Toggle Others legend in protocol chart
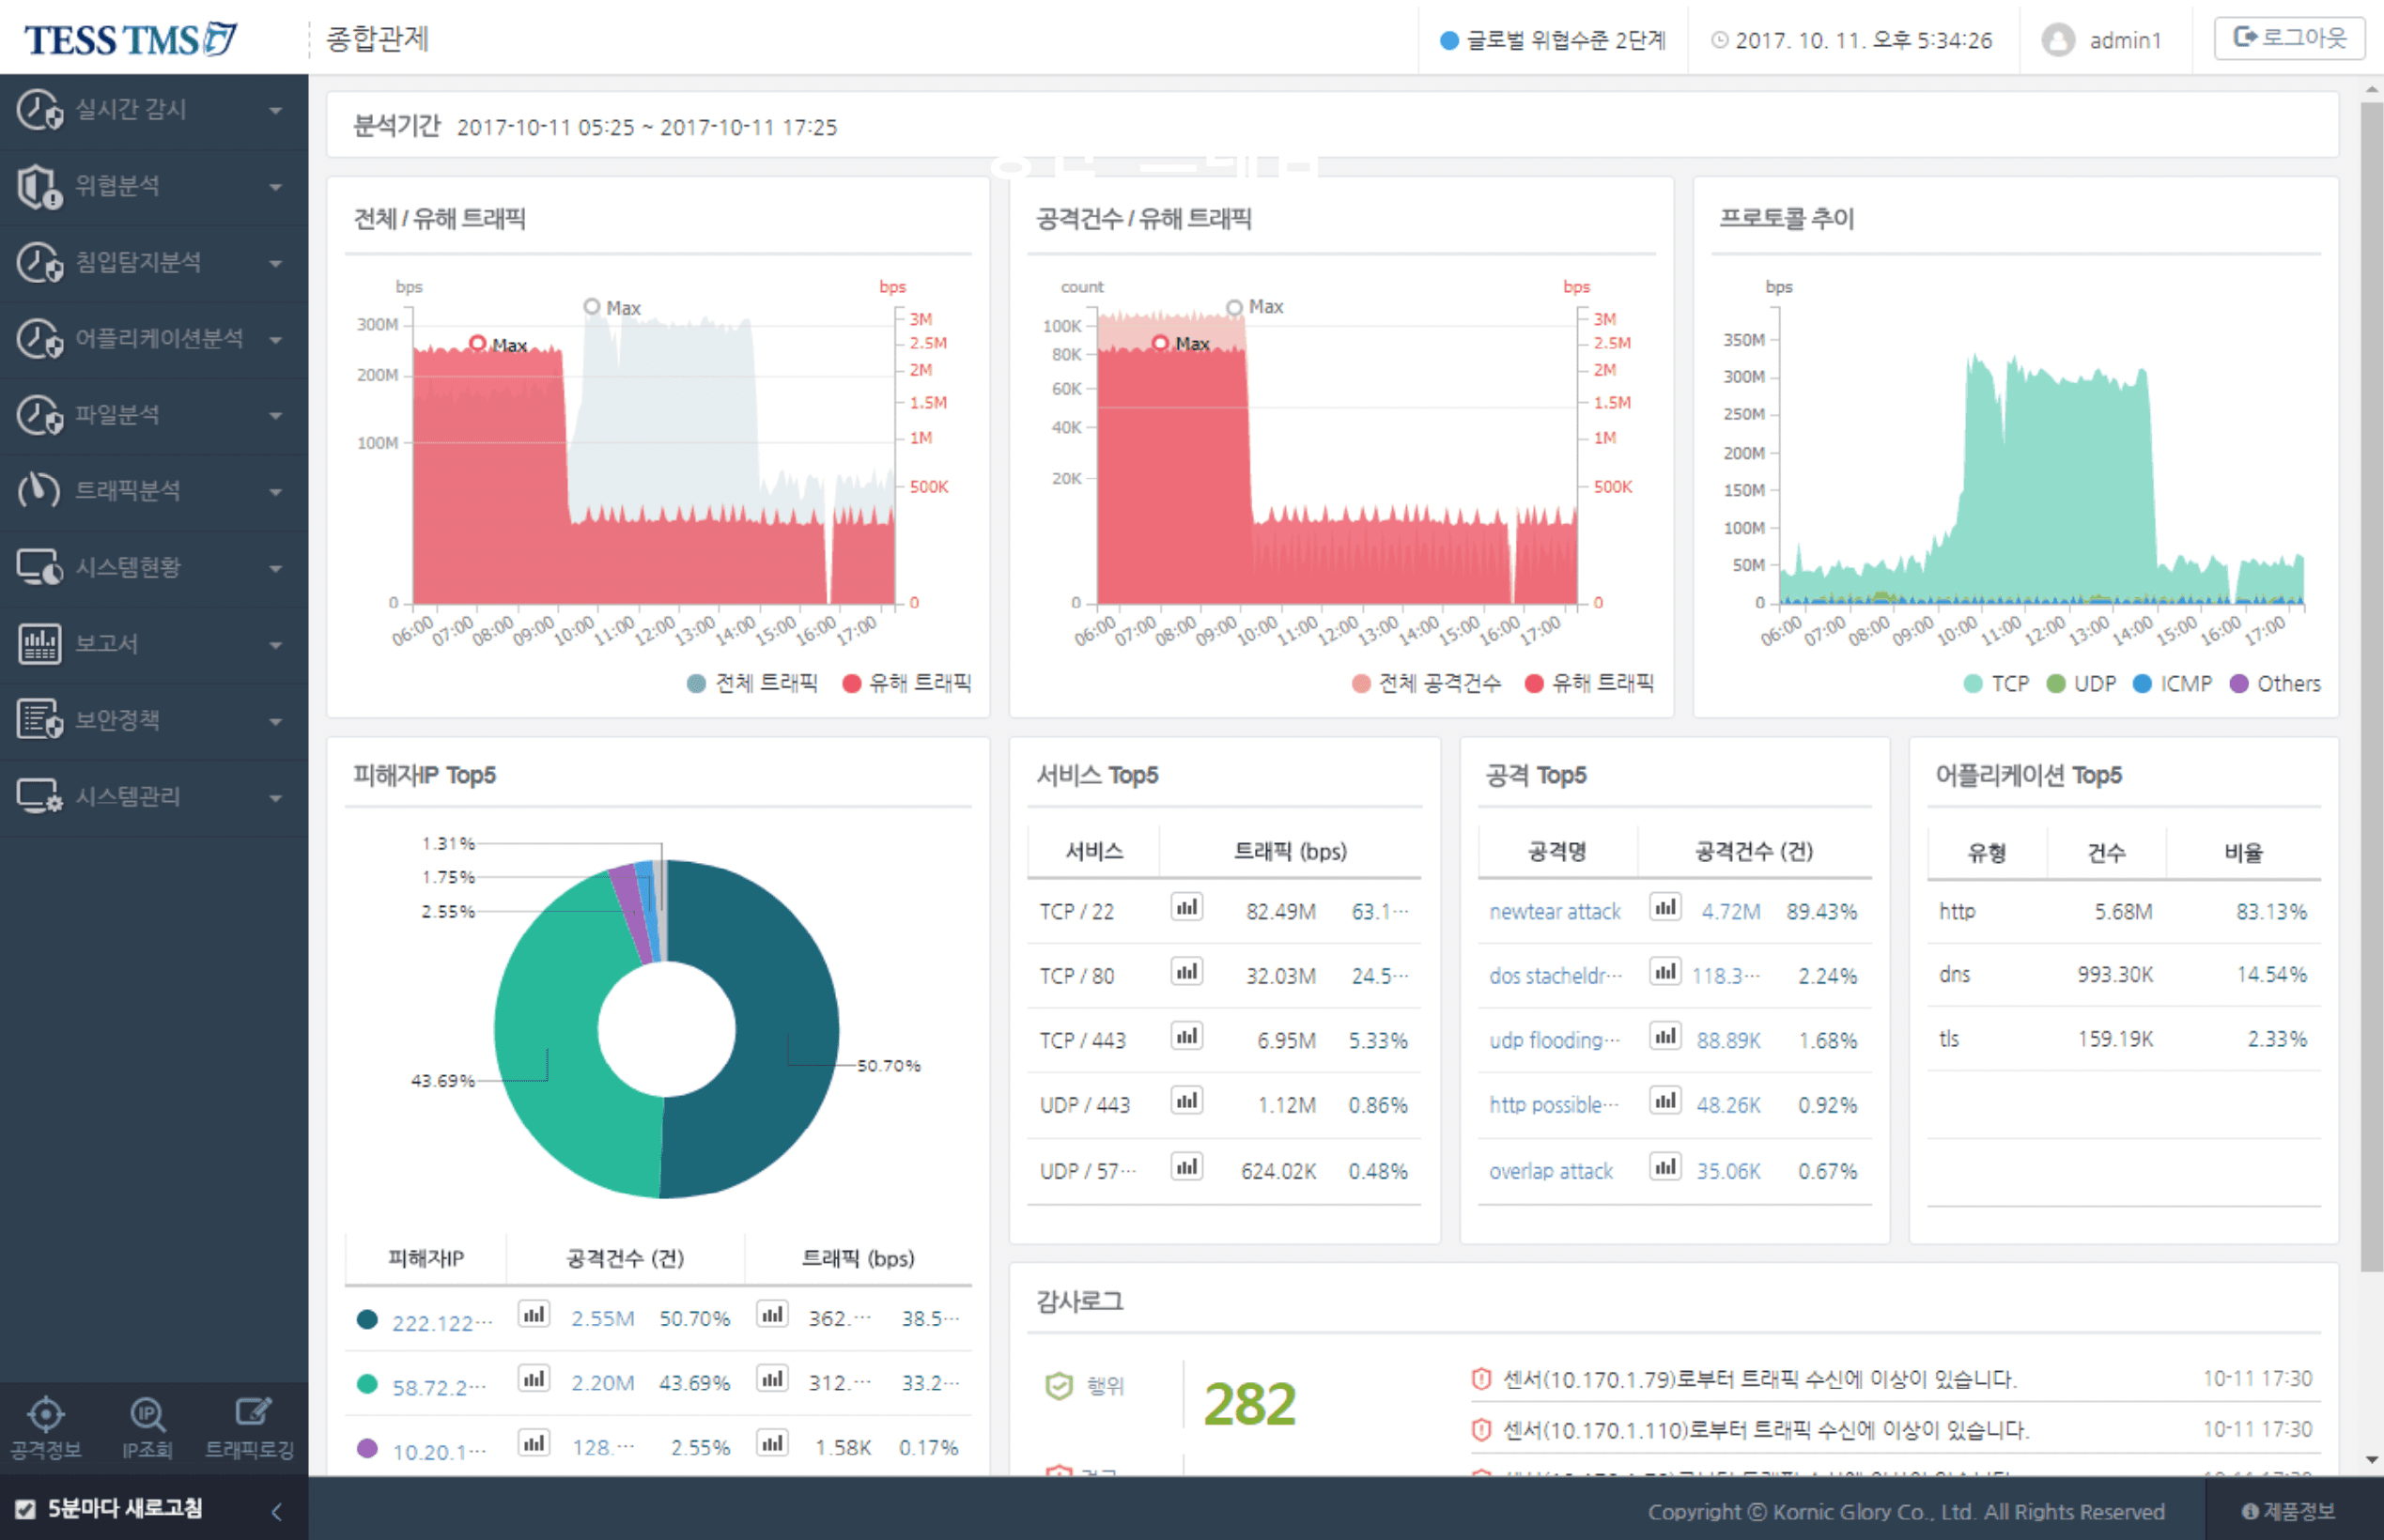2384x1540 pixels. 2275,684
